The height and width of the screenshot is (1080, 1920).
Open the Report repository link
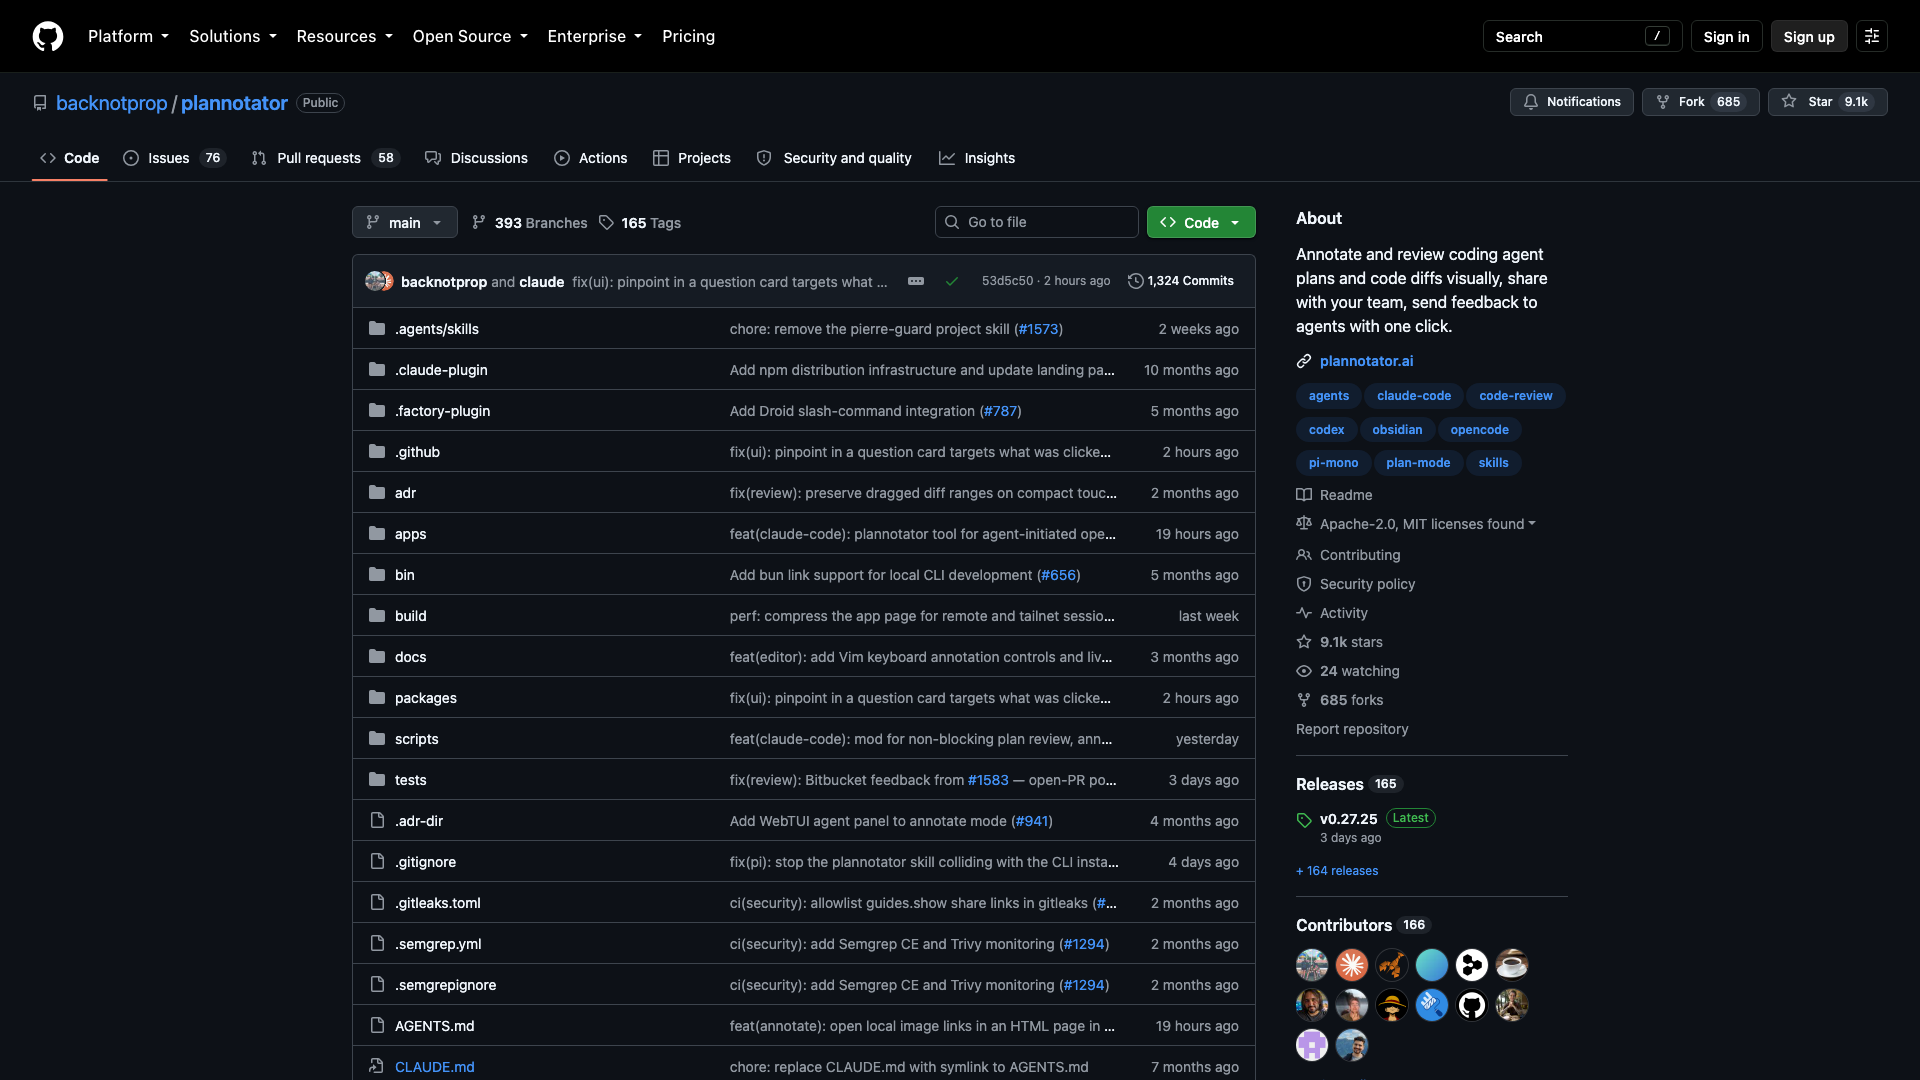1352,729
